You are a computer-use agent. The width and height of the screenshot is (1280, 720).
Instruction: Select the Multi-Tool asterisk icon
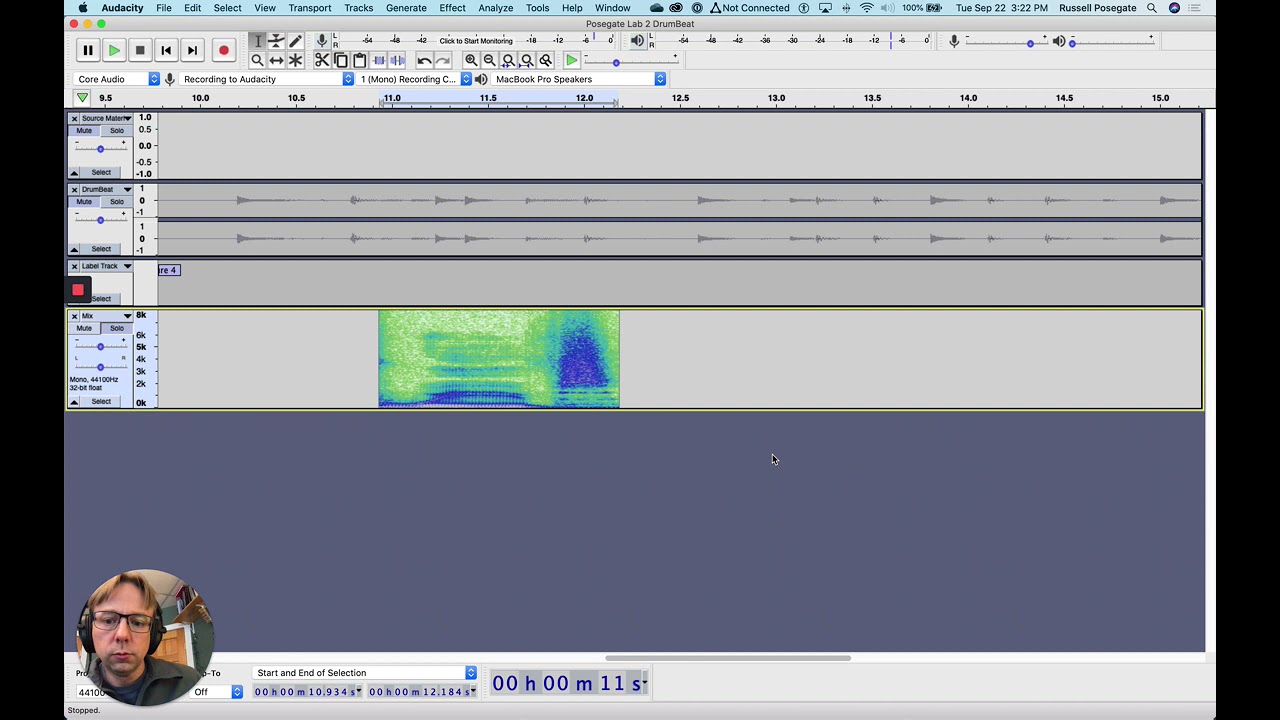(295, 60)
